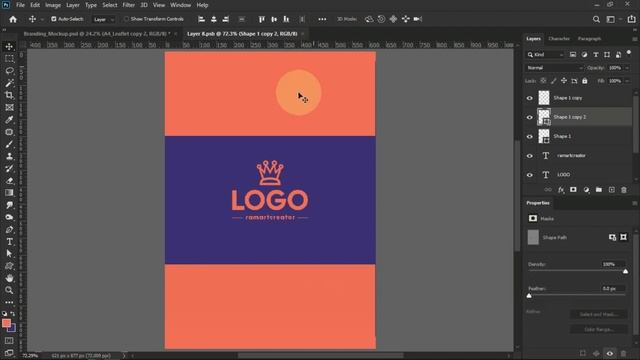Align left edges in options bar

[x=201, y=19]
